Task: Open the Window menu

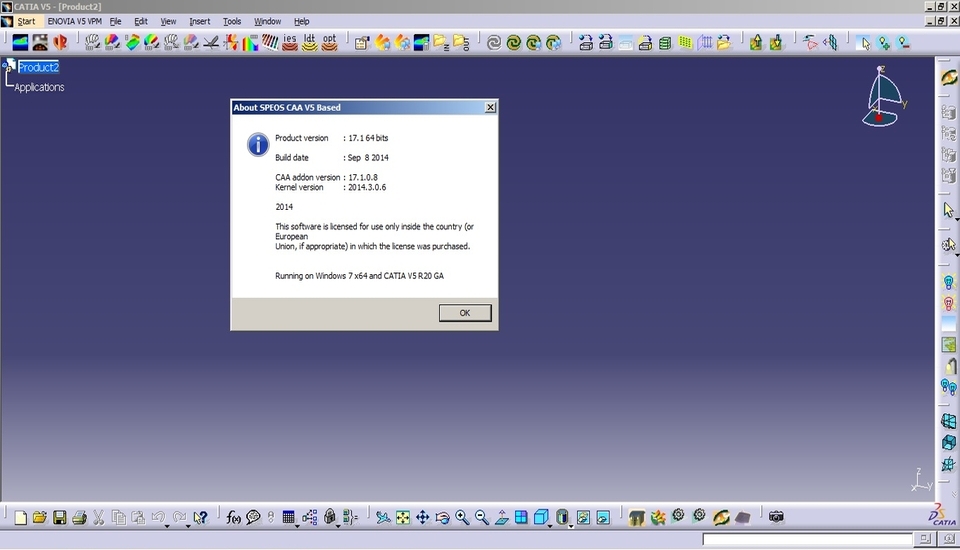Action: coord(268,21)
